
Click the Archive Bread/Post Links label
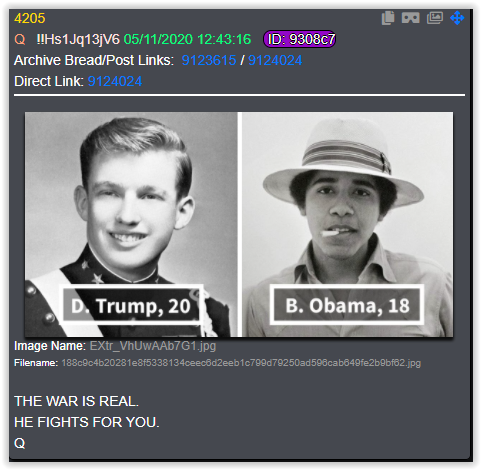94,60
